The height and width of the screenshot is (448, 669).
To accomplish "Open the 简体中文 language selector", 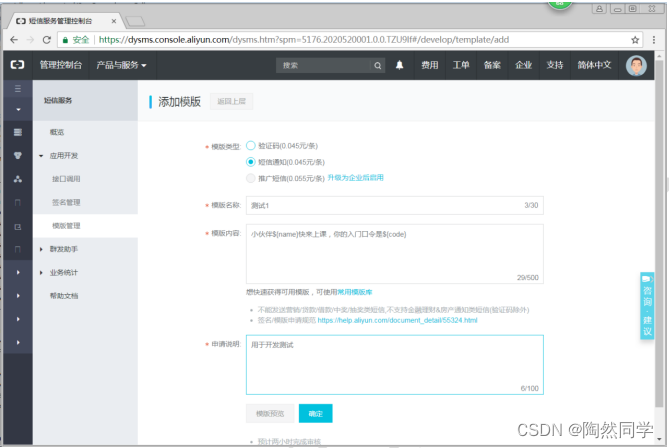I will (594, 65).
